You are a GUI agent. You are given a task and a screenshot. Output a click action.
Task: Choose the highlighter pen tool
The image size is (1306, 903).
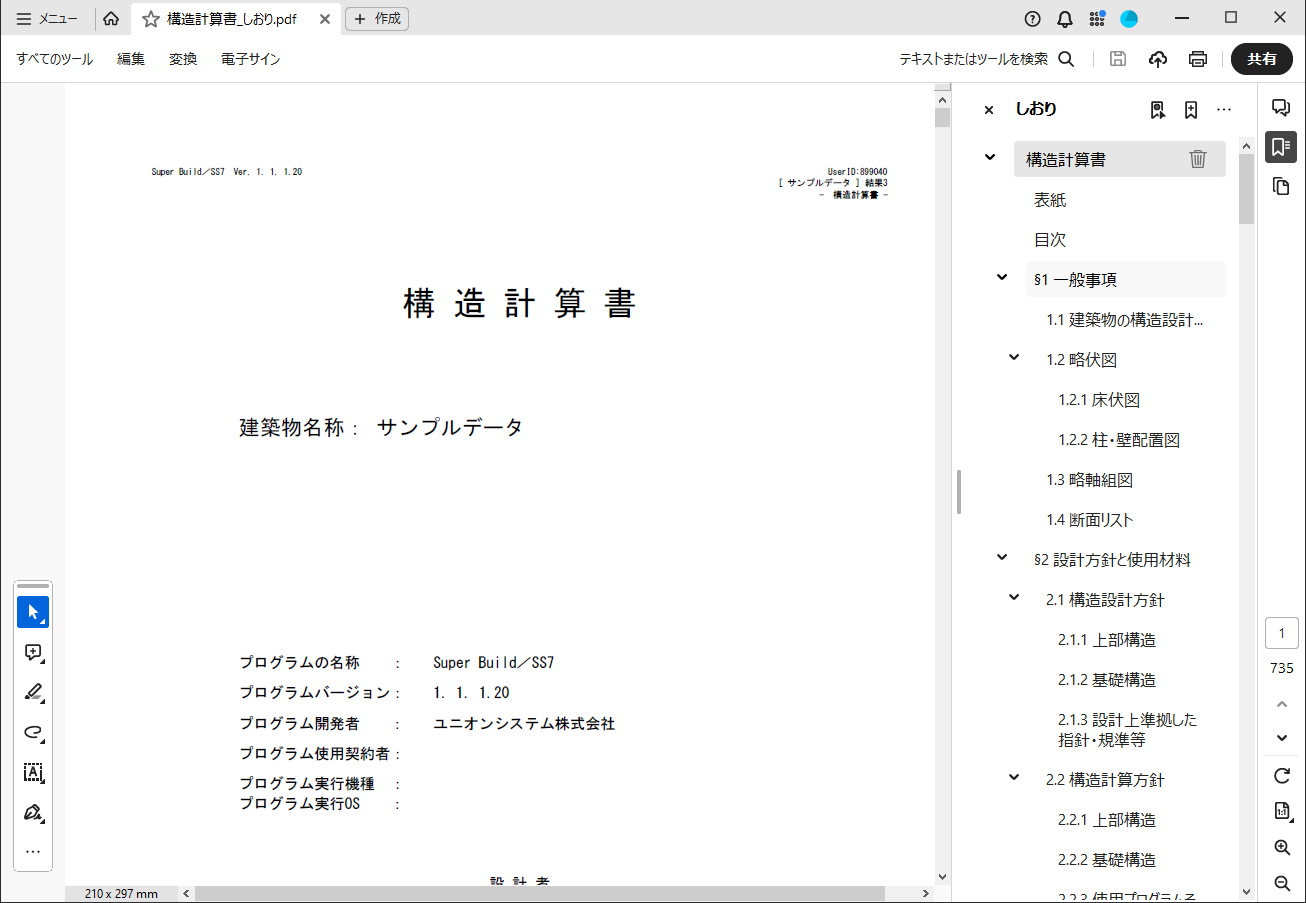tap(33, 692)
